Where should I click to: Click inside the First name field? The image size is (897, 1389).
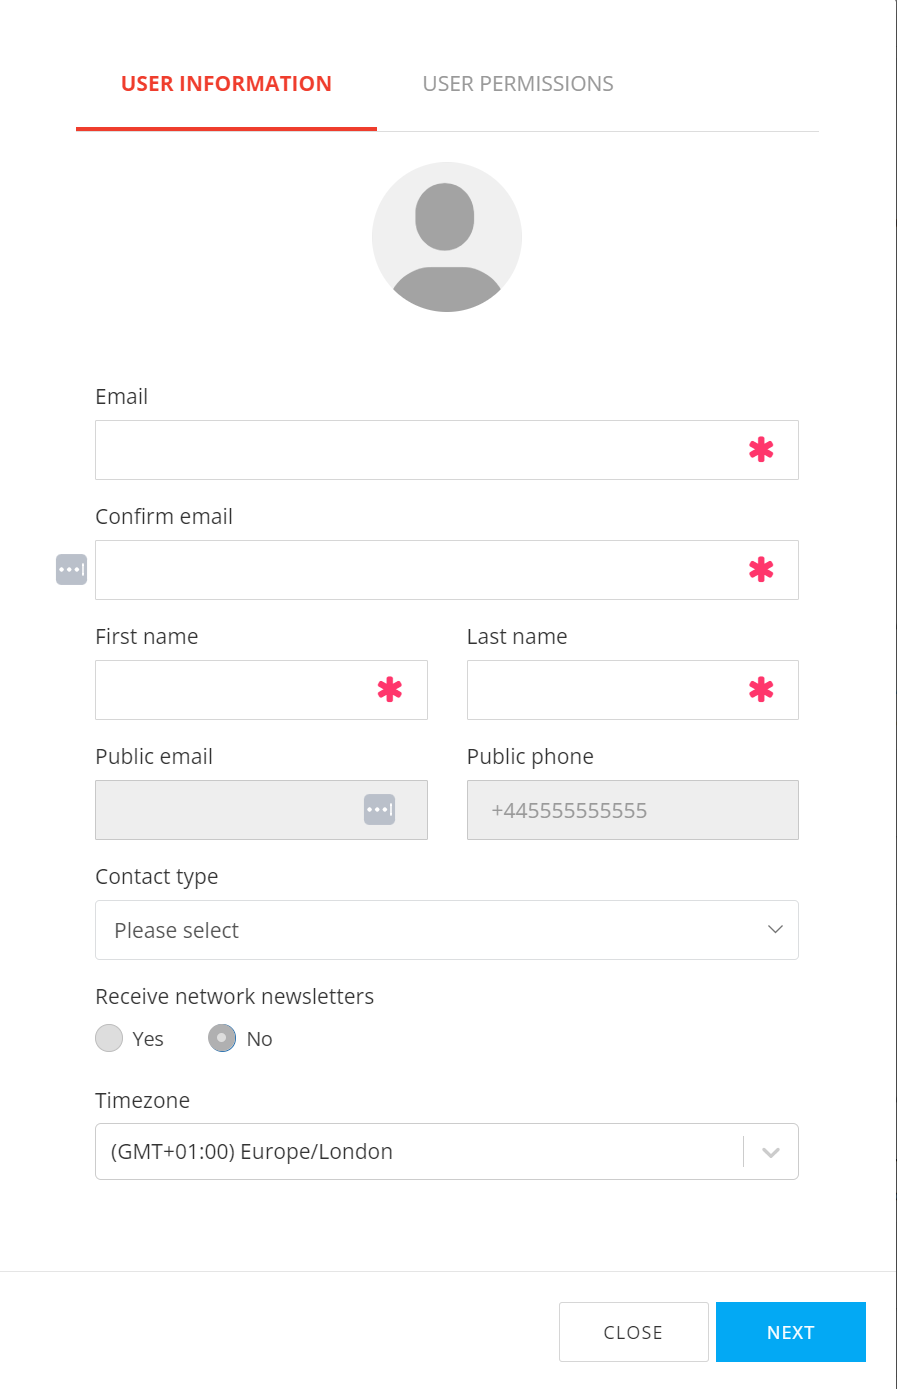[235, 690]
